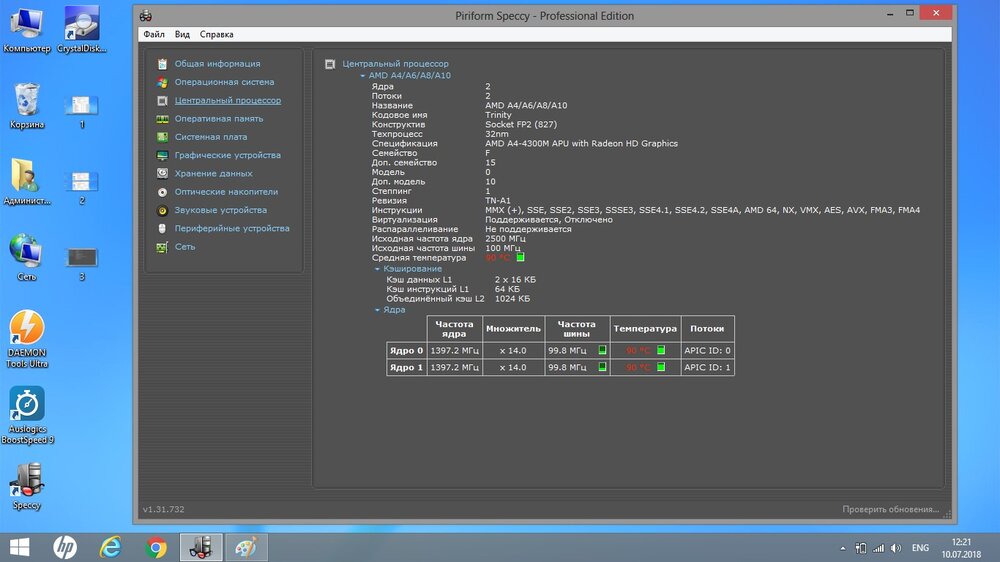Screen dimensions: 1000x562
Task: Select Хранение данных in sidebar
Action: (x=213, y=174)
